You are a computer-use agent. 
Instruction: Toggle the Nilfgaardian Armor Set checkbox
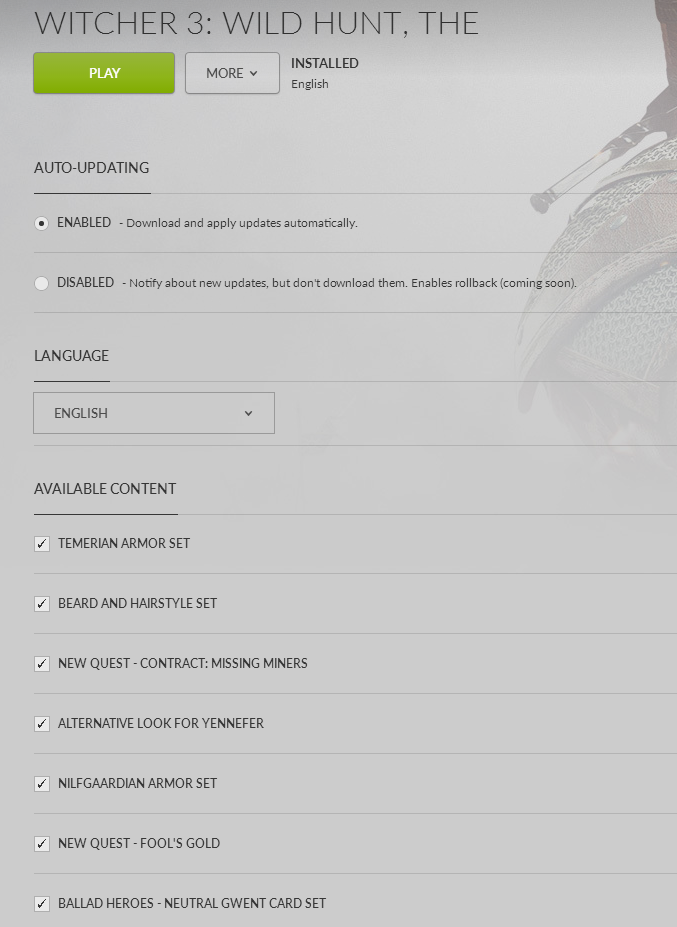coord(42,784)
